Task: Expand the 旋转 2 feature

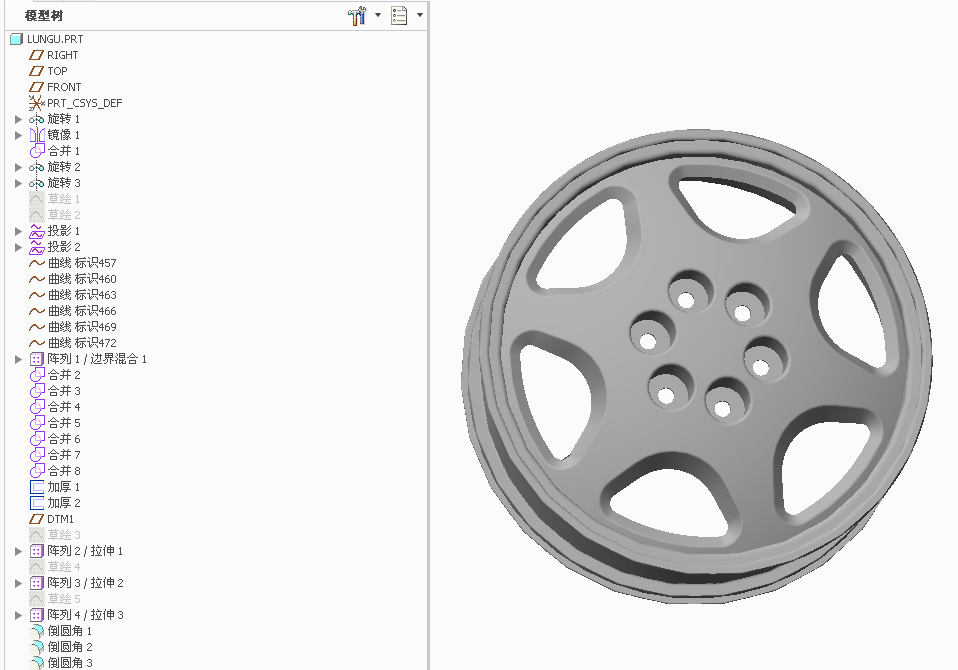Action: click(18, 167)
